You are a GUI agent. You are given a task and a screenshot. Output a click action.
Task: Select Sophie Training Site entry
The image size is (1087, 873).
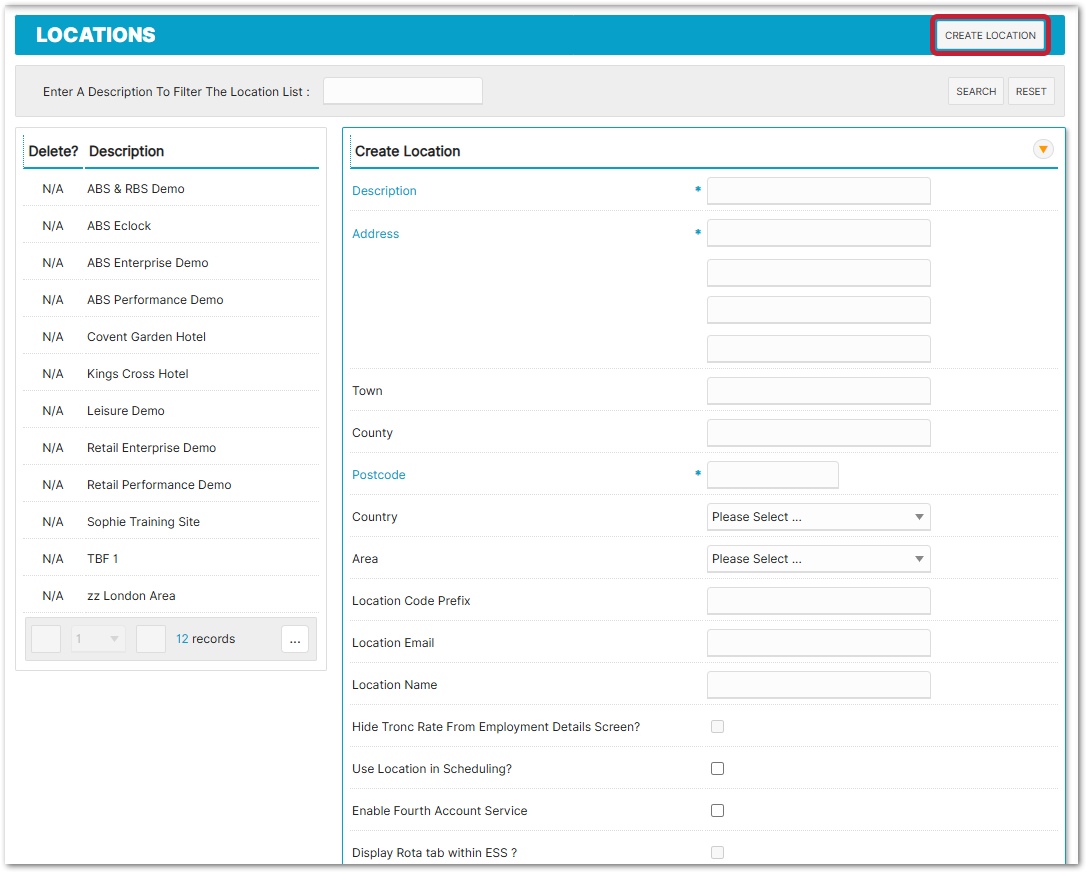143,522
